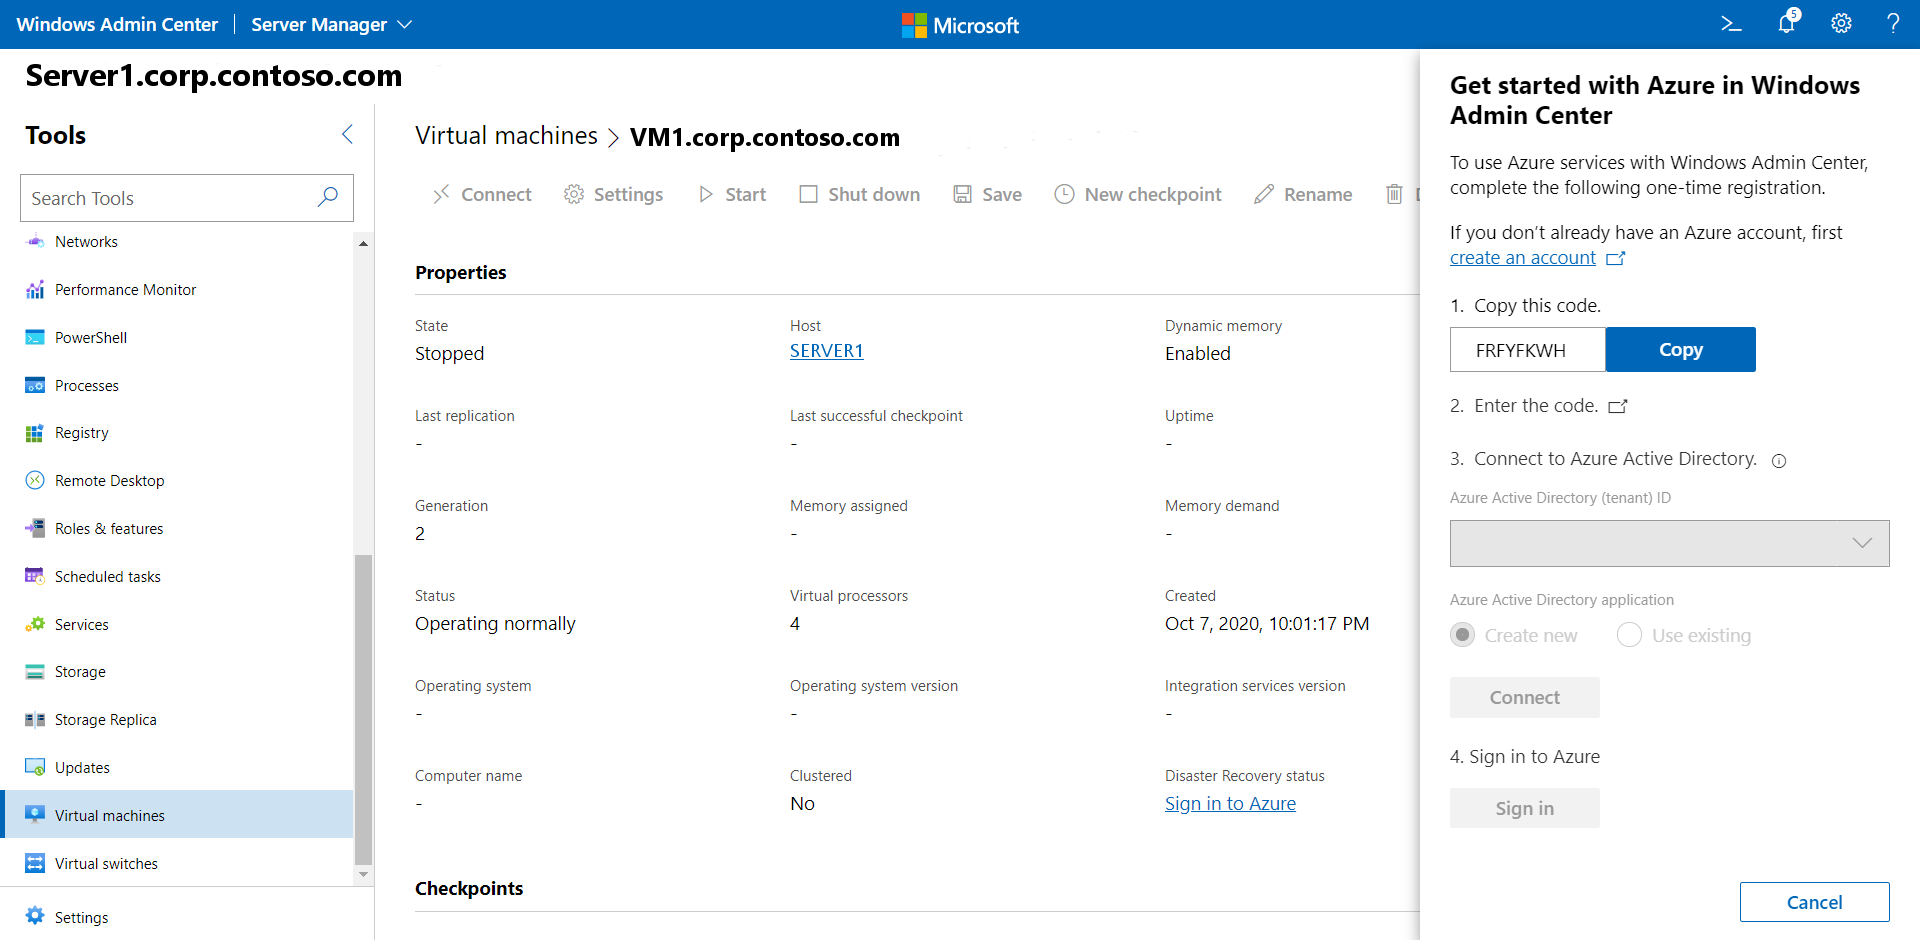Copy the registration code

[x=1680, y=349]
